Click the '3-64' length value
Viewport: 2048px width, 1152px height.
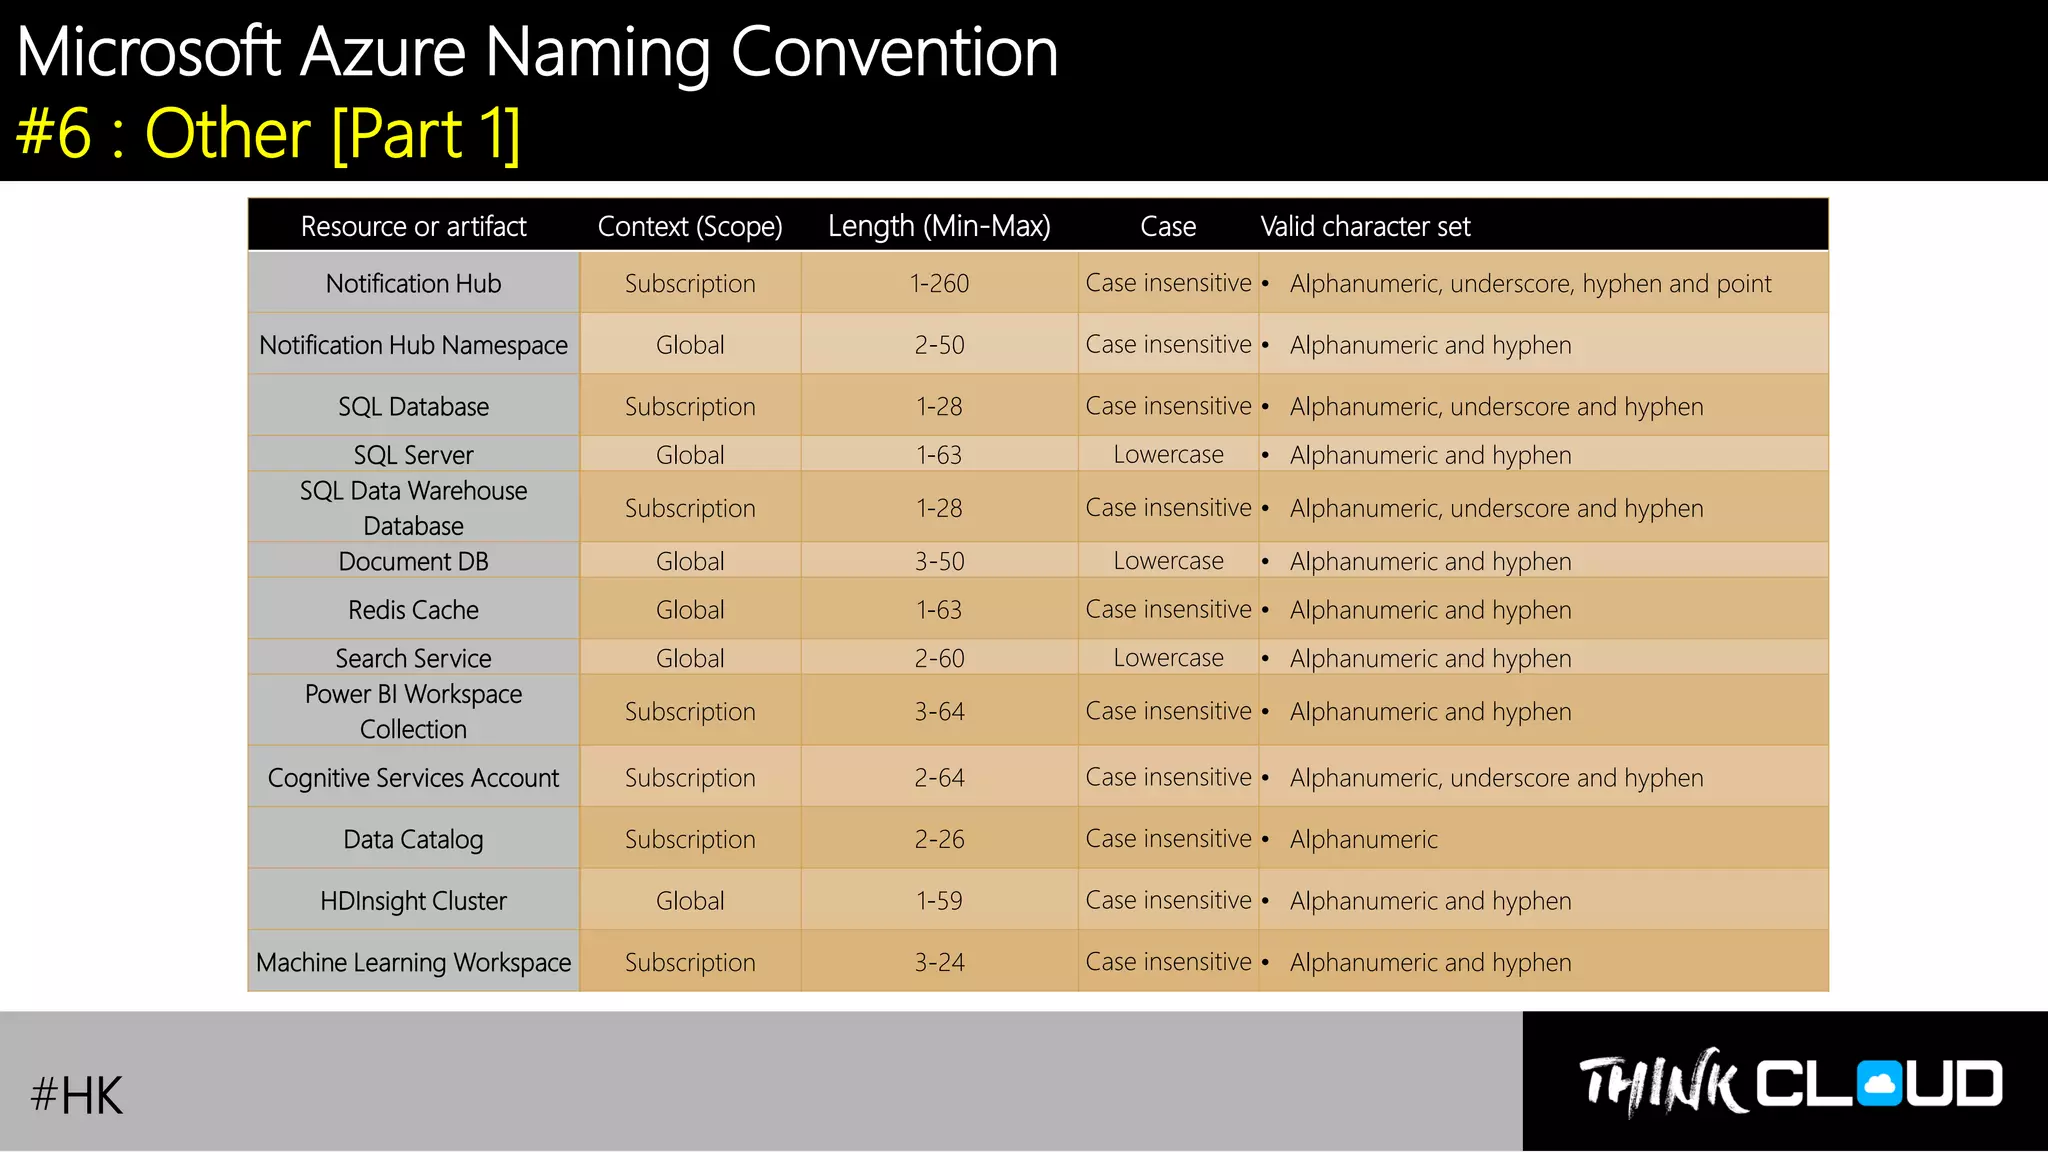click(x=939, y=711)
